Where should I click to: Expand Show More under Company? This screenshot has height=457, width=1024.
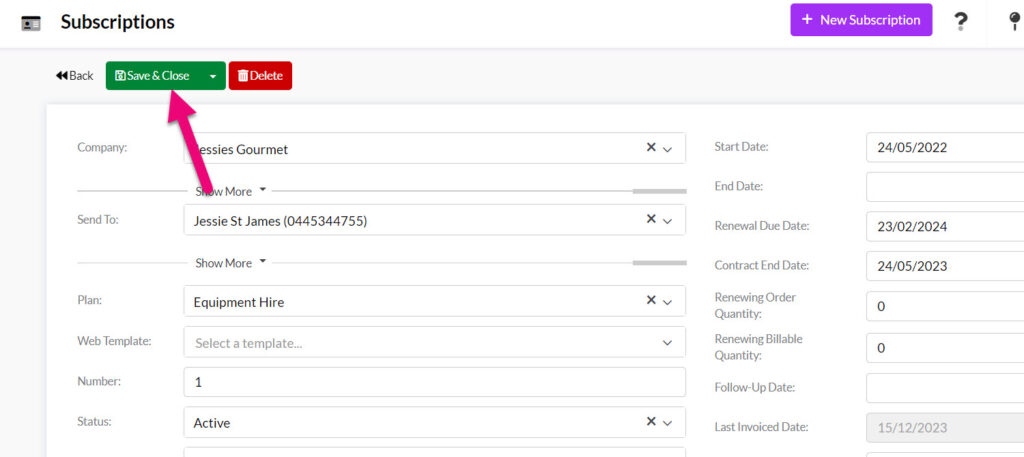231,191
